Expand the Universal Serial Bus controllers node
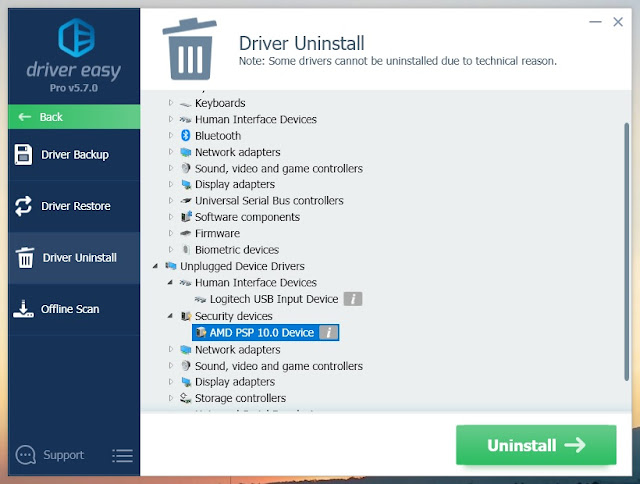 (x=171, y=200)
